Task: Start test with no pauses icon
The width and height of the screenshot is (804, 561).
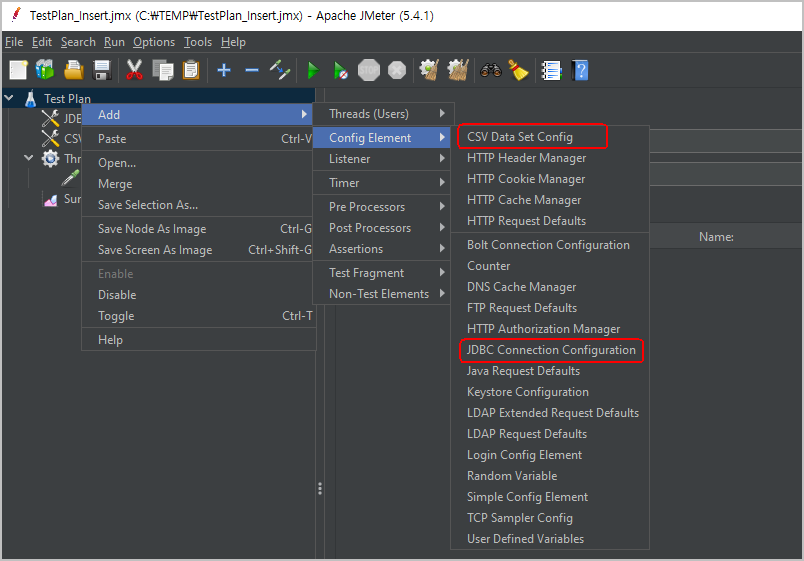Action: [x=340, y=70]
